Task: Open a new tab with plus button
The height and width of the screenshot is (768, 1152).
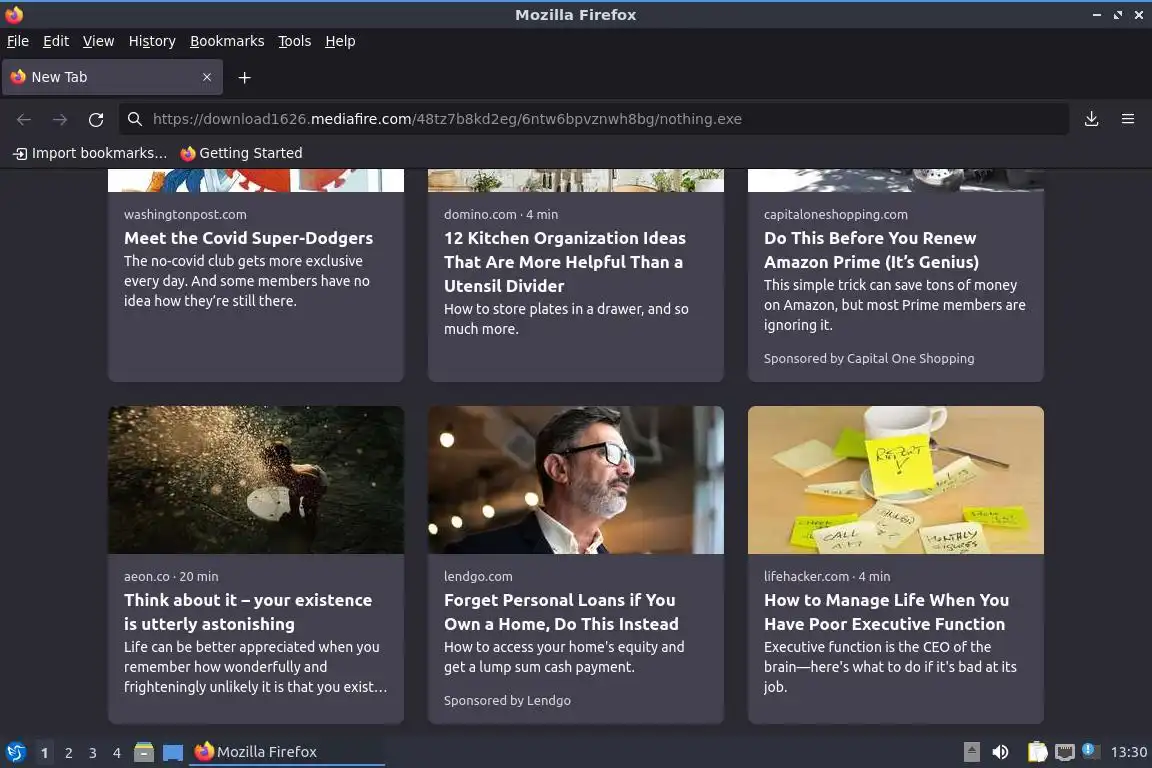Action: pos(245,77)
